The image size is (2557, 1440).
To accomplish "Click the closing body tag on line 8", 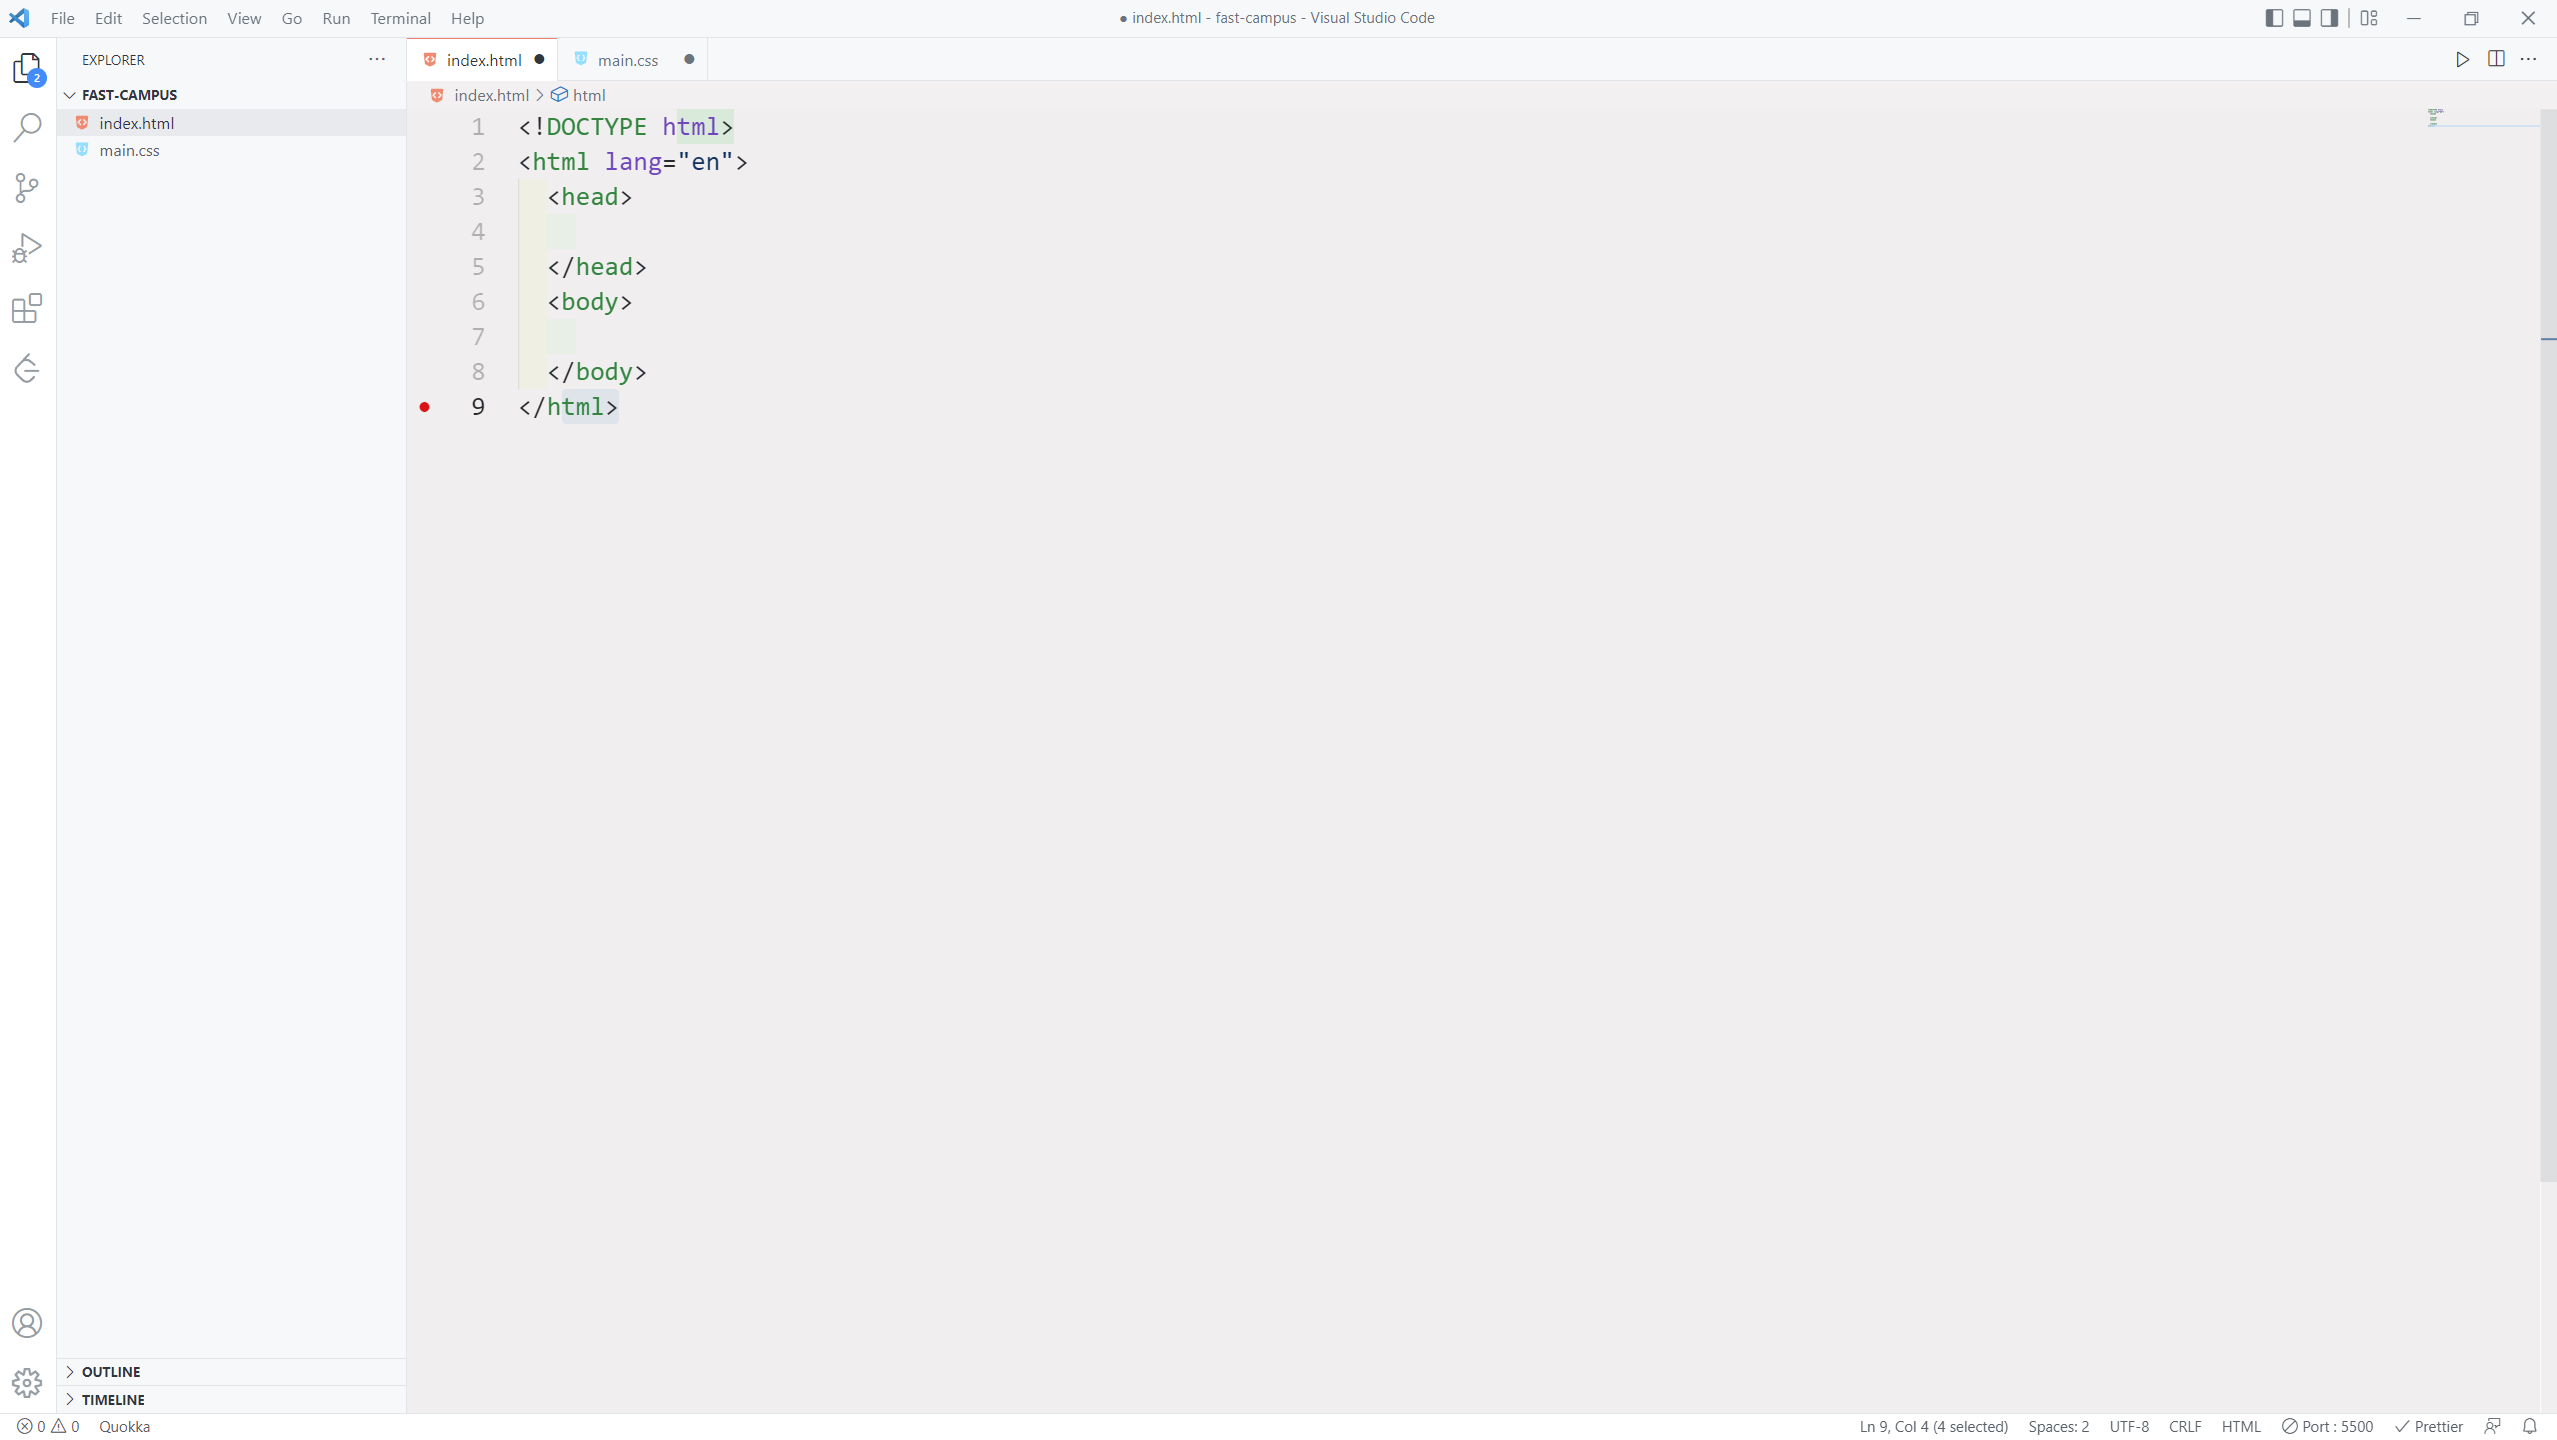I will click(597, 372).
